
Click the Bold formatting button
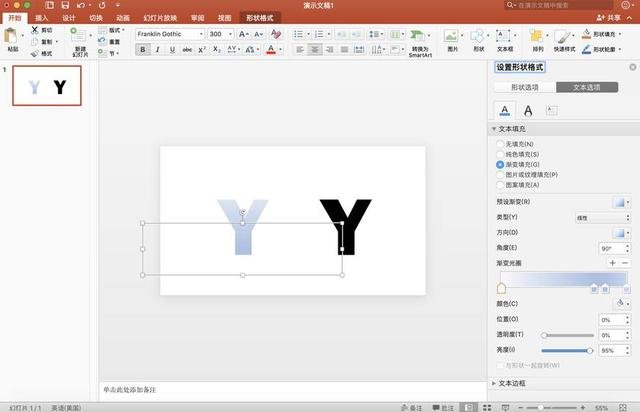coord(143,49)
